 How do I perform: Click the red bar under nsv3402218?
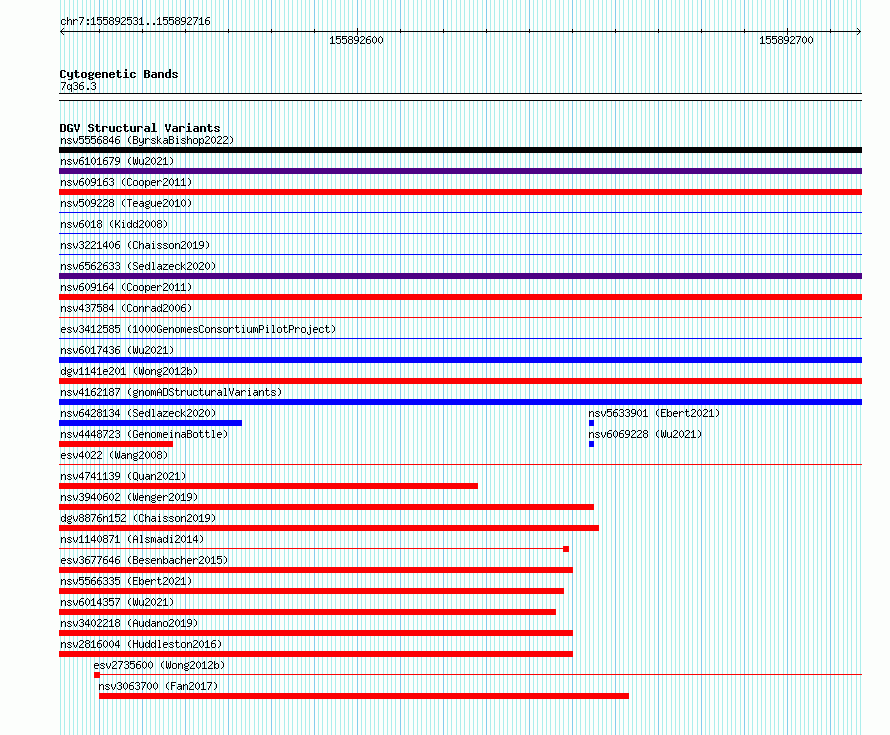316,633
